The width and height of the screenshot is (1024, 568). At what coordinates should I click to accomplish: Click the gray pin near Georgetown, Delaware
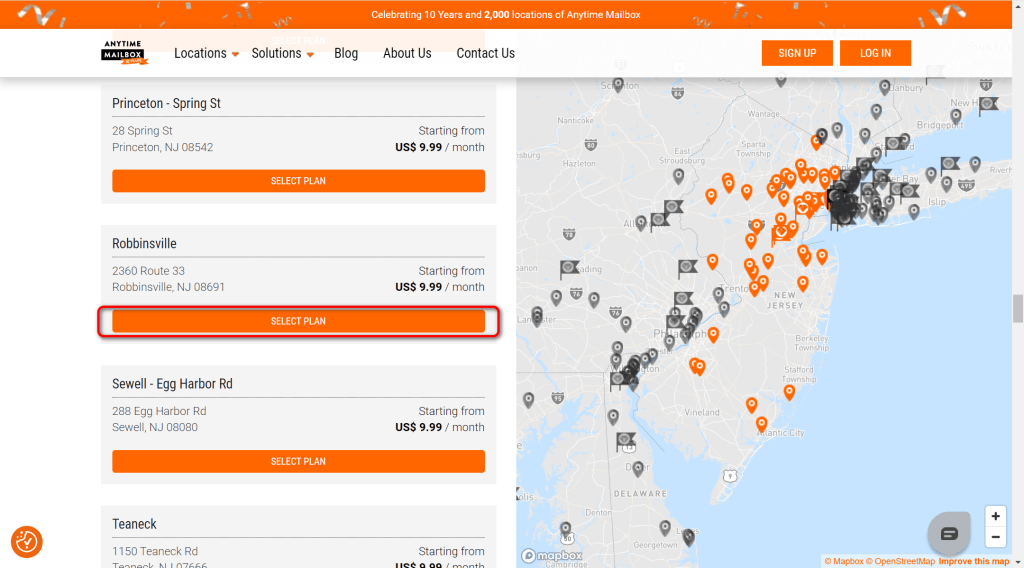click(665, 527)
